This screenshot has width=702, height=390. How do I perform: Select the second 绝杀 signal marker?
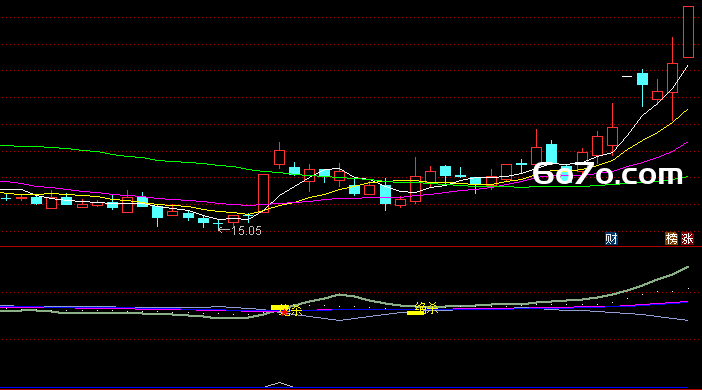tap(423, 308)
